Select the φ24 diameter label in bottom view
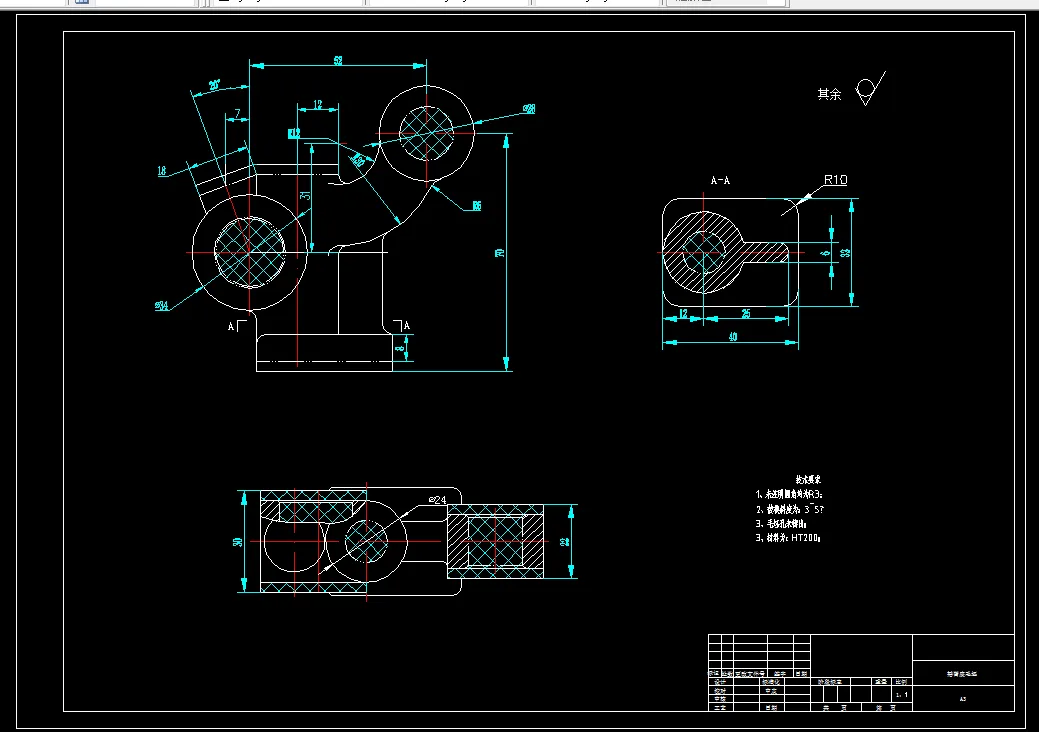Screen dimensions: 1039x732 pyautogui.click(x=437, y=500)
